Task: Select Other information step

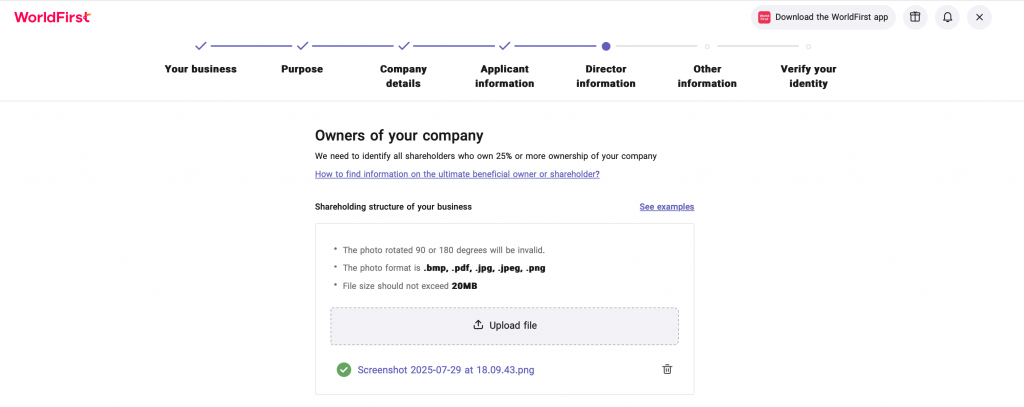Action: click(x=707, y=76)
